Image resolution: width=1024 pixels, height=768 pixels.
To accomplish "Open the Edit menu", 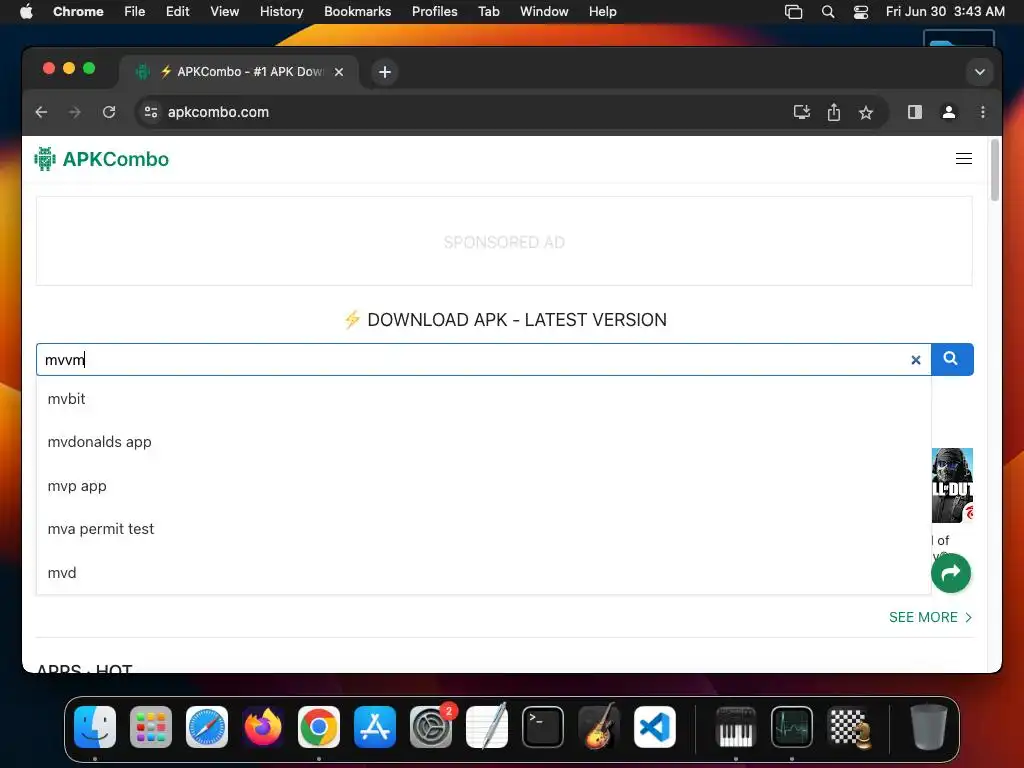I will pos(178,12).
